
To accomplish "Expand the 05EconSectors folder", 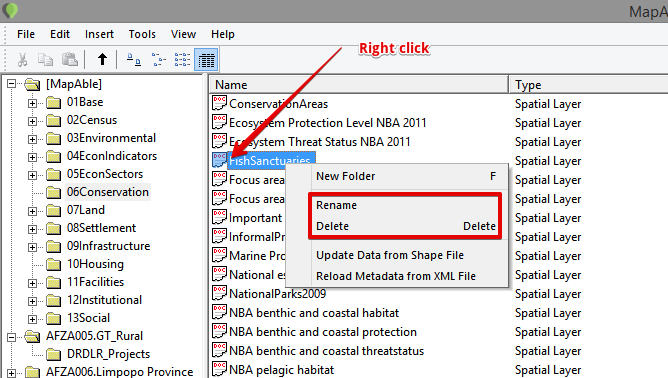I will tap(32, 175).
